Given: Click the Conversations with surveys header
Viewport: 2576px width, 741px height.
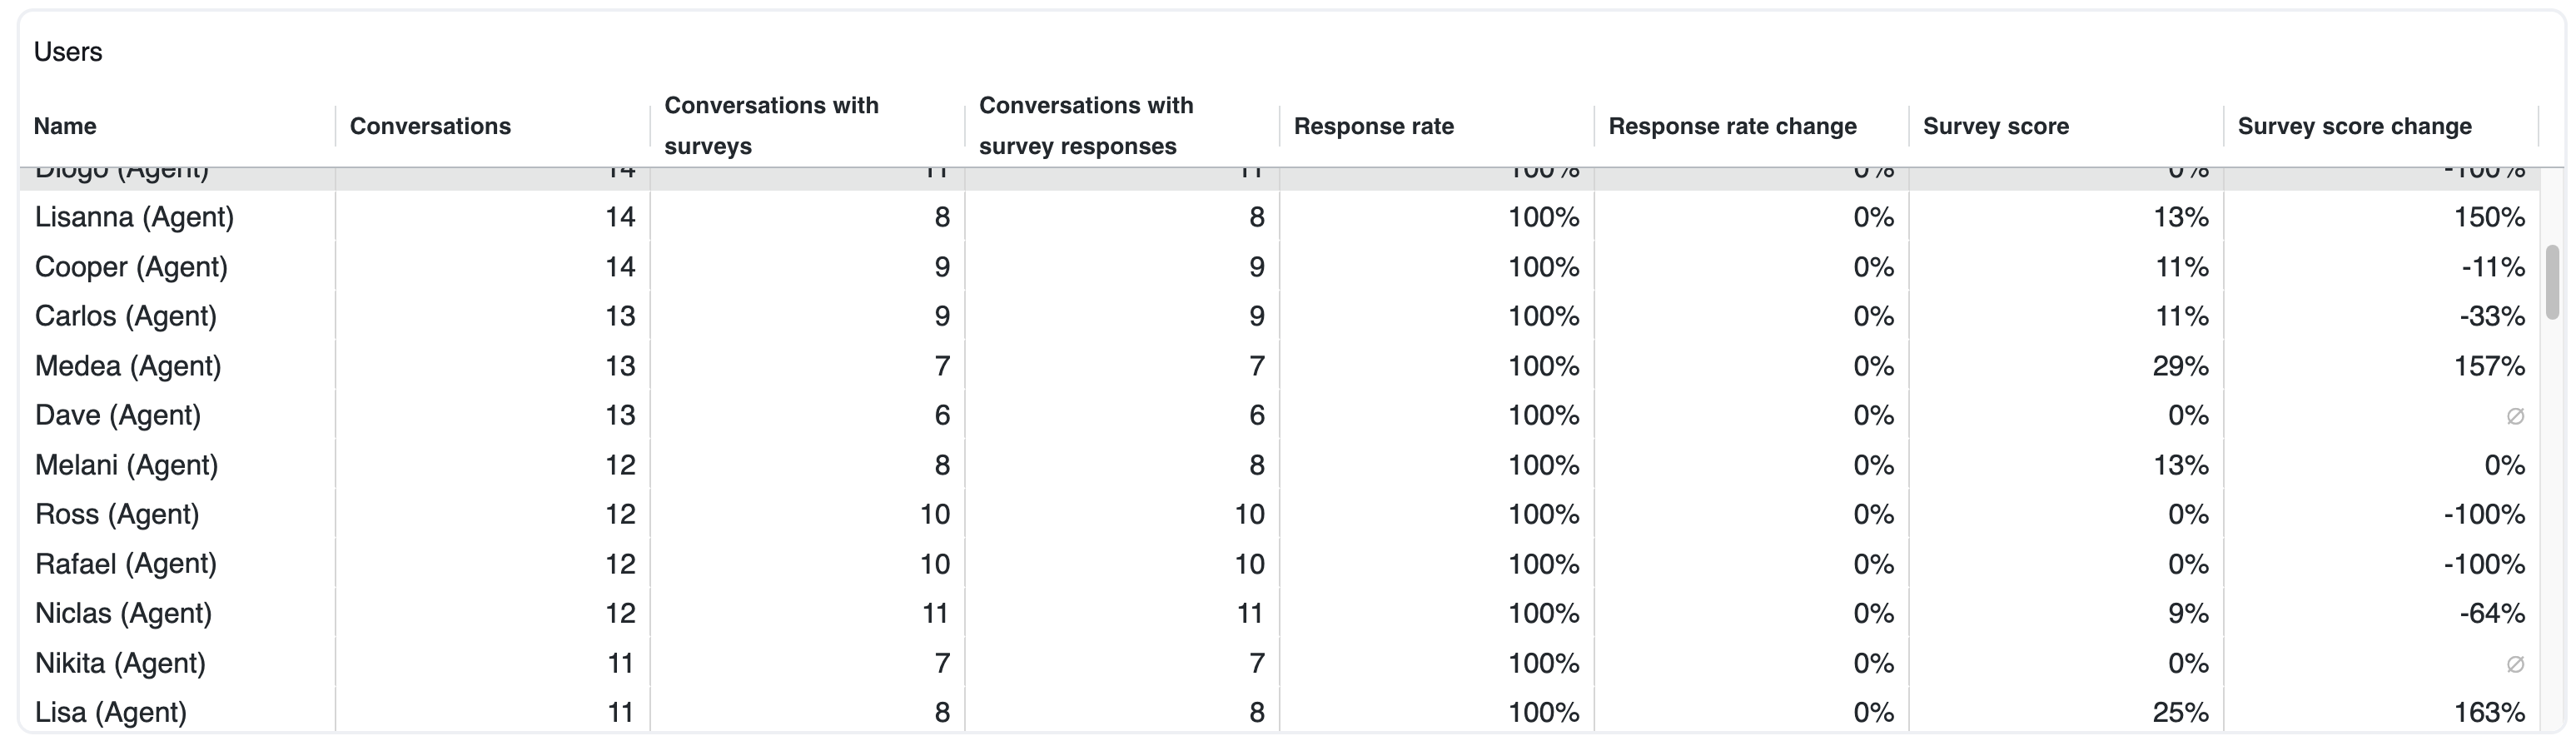Looking at the screenshot, I should point(771,126).
